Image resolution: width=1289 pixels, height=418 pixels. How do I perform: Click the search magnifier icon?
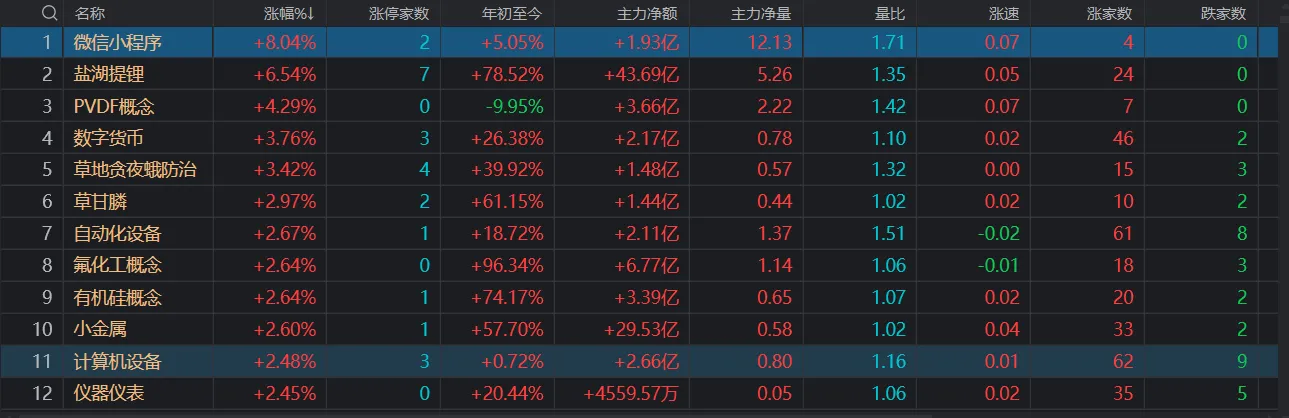coord(48,13)
